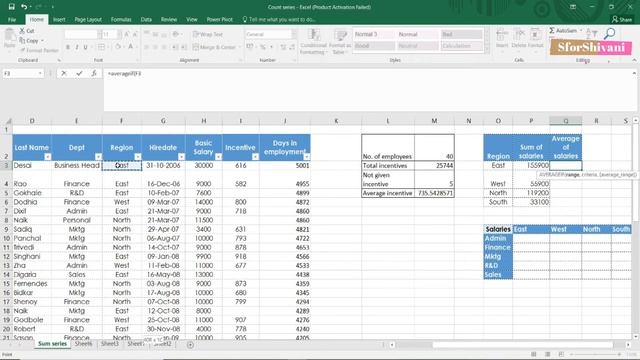Click the Increase Decimal icon

(x=284, y=47)
